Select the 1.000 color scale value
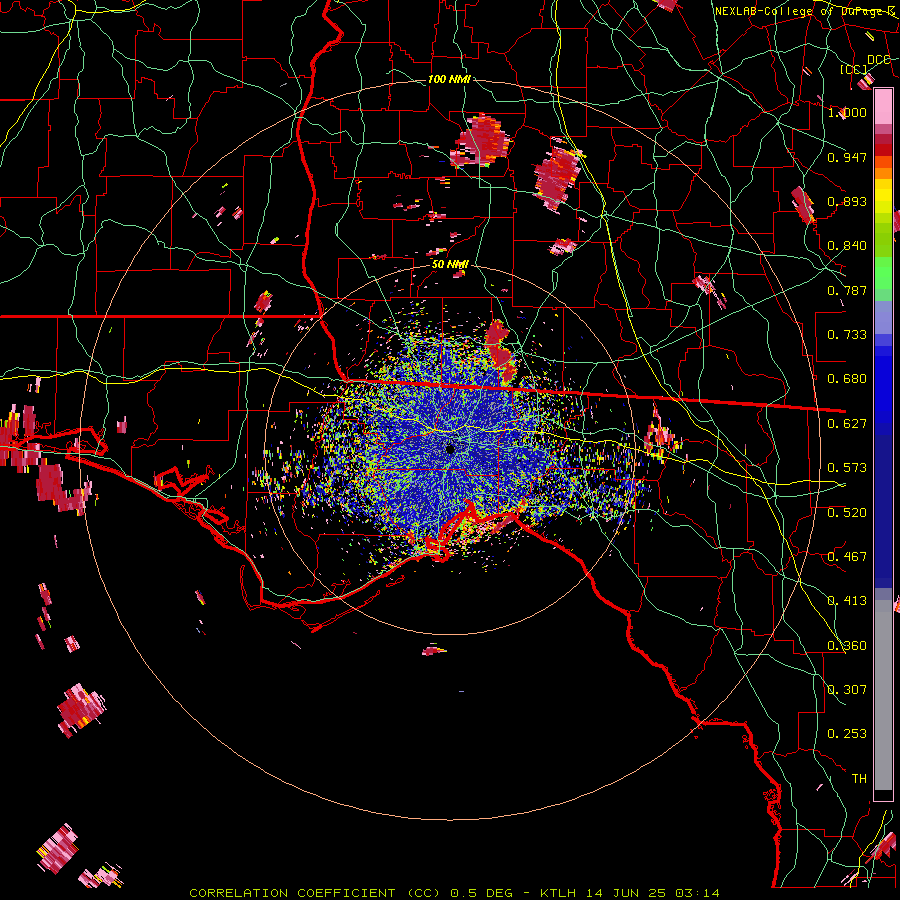The width and height of the screenshot is (900, 900). 847,112
